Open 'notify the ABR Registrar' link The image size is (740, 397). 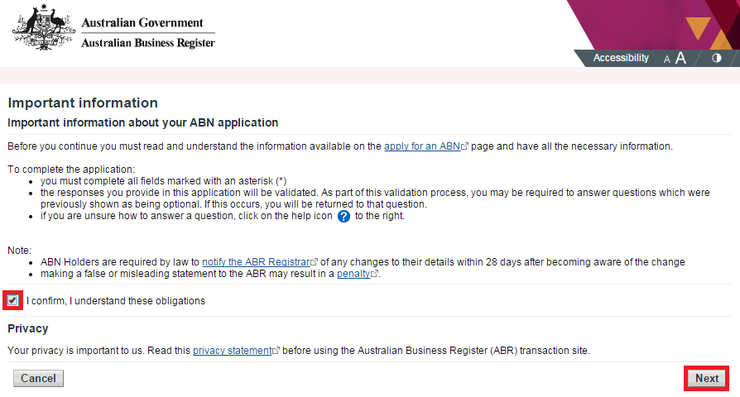pos(256,262)
